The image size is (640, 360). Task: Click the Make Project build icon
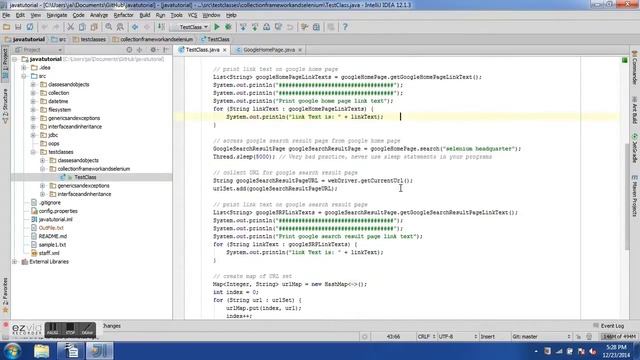pos(162,27)
